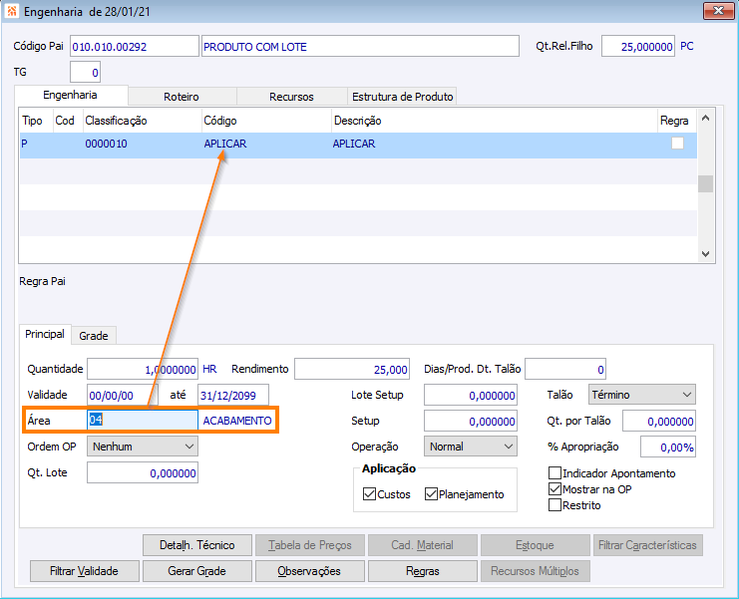Toggle the Regra checkbox in APLICAR row
Viewport: 739px width, 599px height.
[x=677, y=144]
